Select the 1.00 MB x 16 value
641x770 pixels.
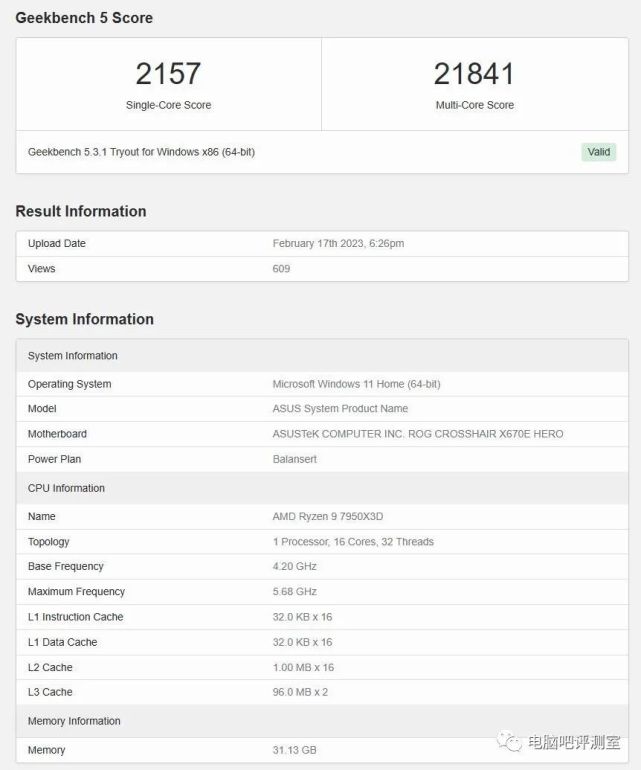click(x=303, y=667)
